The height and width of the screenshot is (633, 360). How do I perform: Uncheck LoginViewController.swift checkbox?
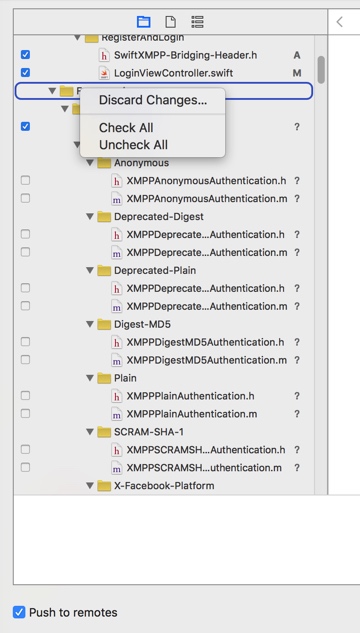pyautogui.click(x=25, y=73)
